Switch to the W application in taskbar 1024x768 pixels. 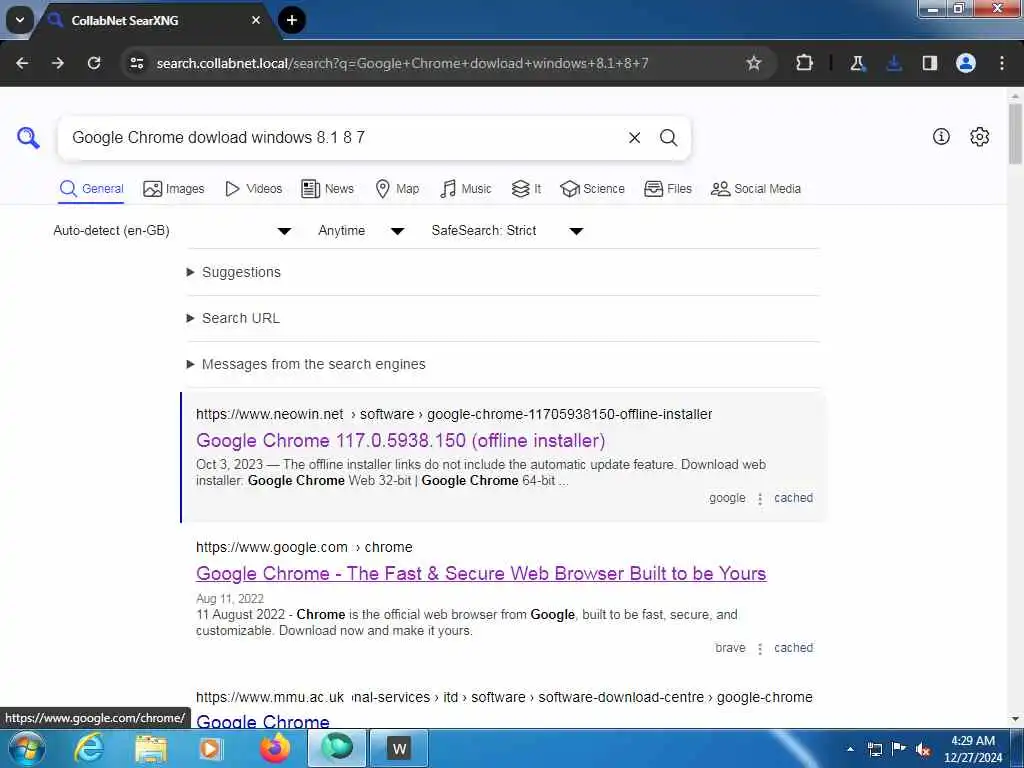click(x=399, y=748)
